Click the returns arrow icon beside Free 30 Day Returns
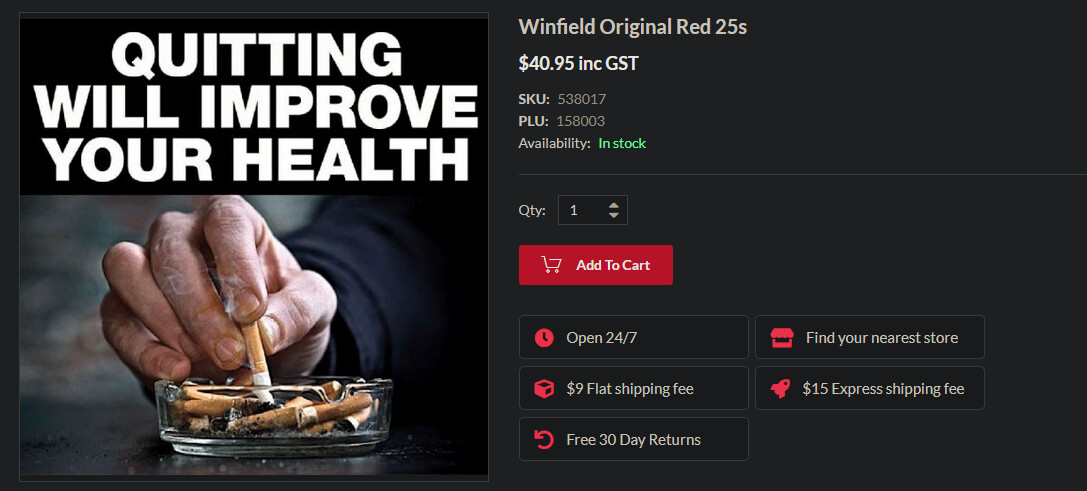The height and width of the screenshot is (491, 1087). [544, 439]
